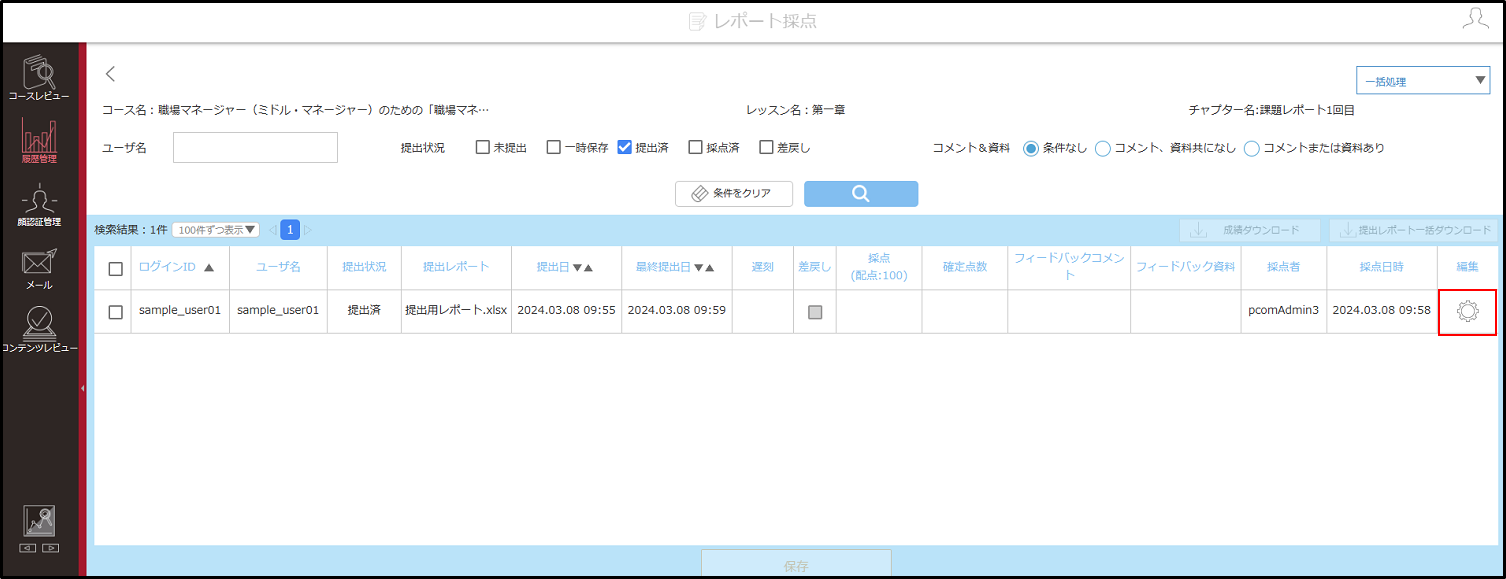The image size is (1506, 579).
Task: Uncheck the 提出済 checkbox
Action: [x=625, y=147]
